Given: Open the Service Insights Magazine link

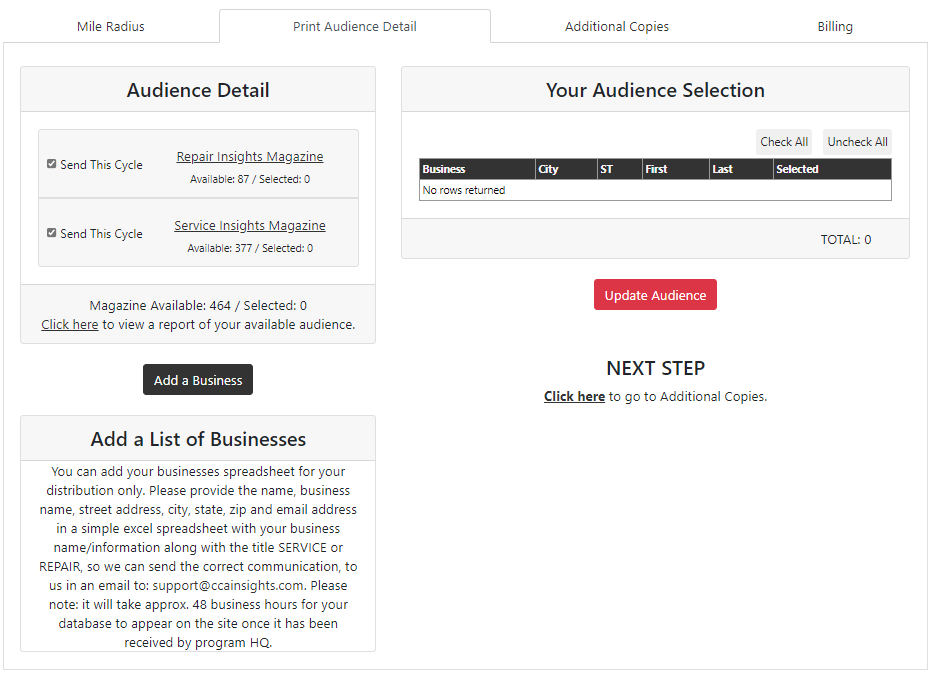Looking at the screenshot, I should pos(250,226).
